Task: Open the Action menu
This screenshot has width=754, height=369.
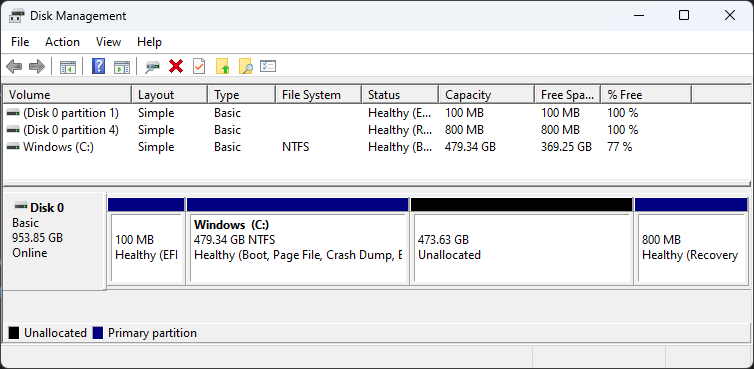Action: [x=63, y=42]
